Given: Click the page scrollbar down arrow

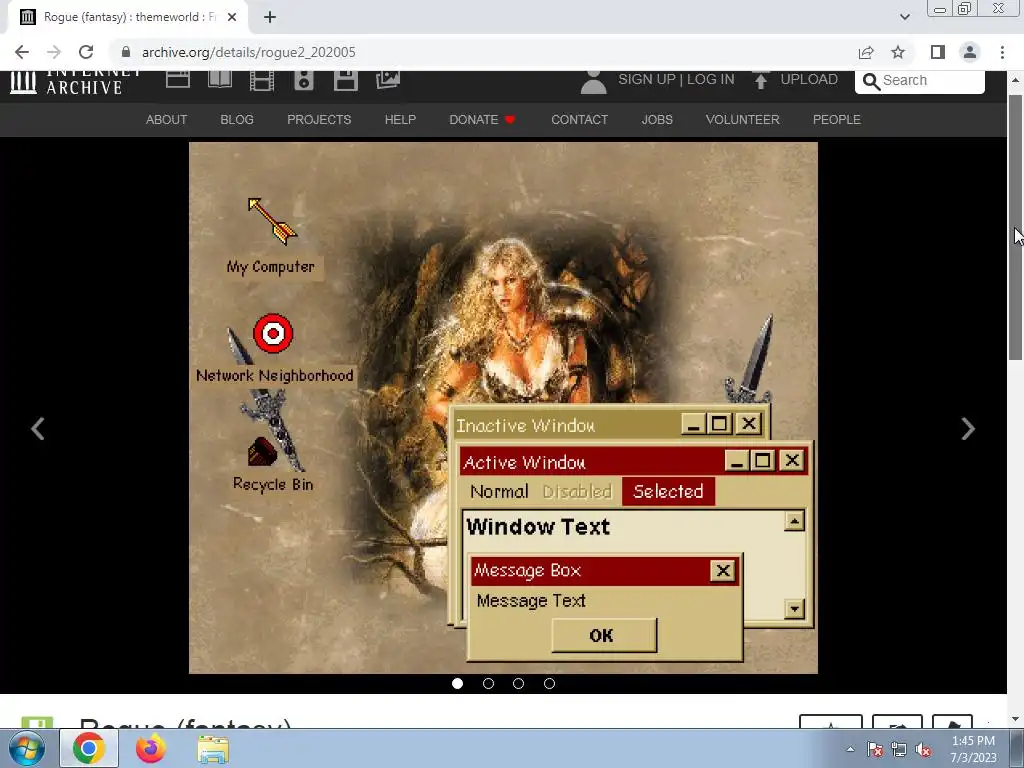Looking at the screenshot, I should 1015,719.
